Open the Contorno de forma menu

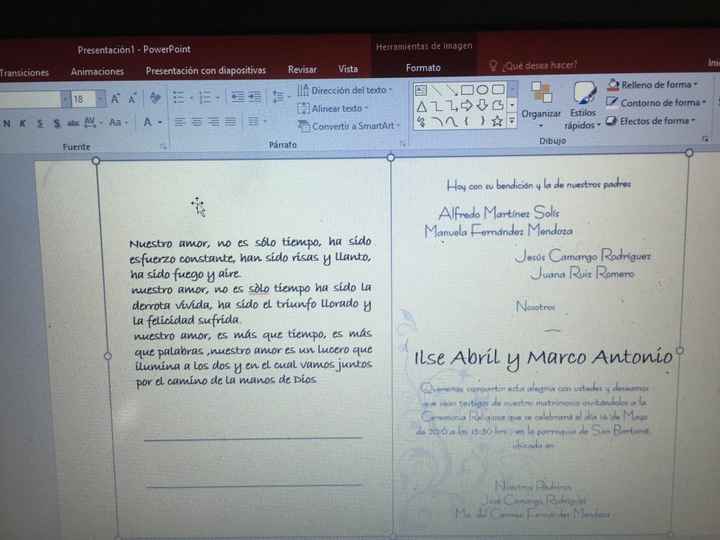point(656,102)
